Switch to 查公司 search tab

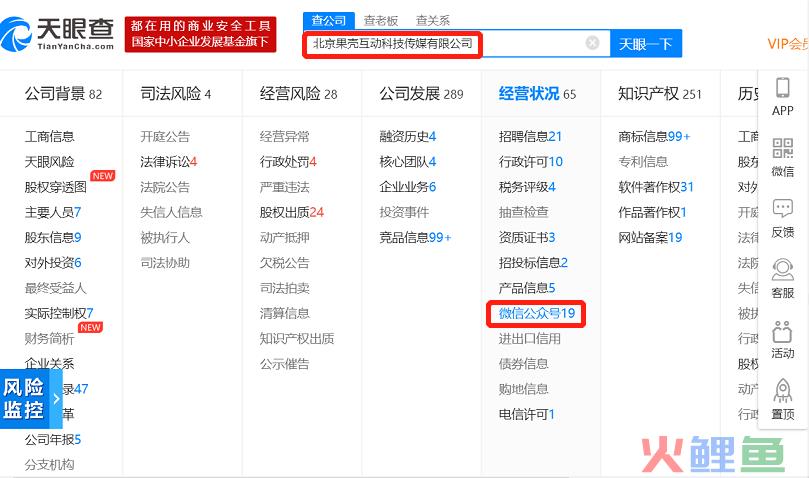pyautogui.click(x=329, y=21)
